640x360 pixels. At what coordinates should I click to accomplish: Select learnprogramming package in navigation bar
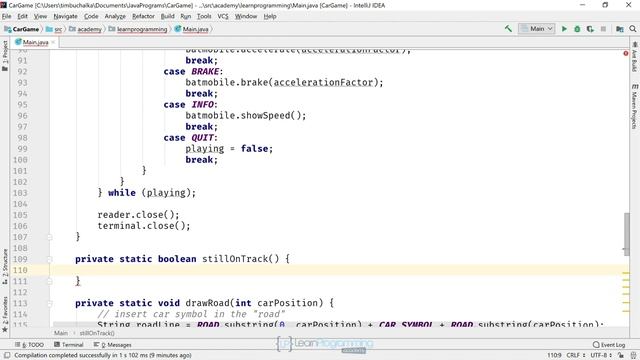tap(138, 29)
